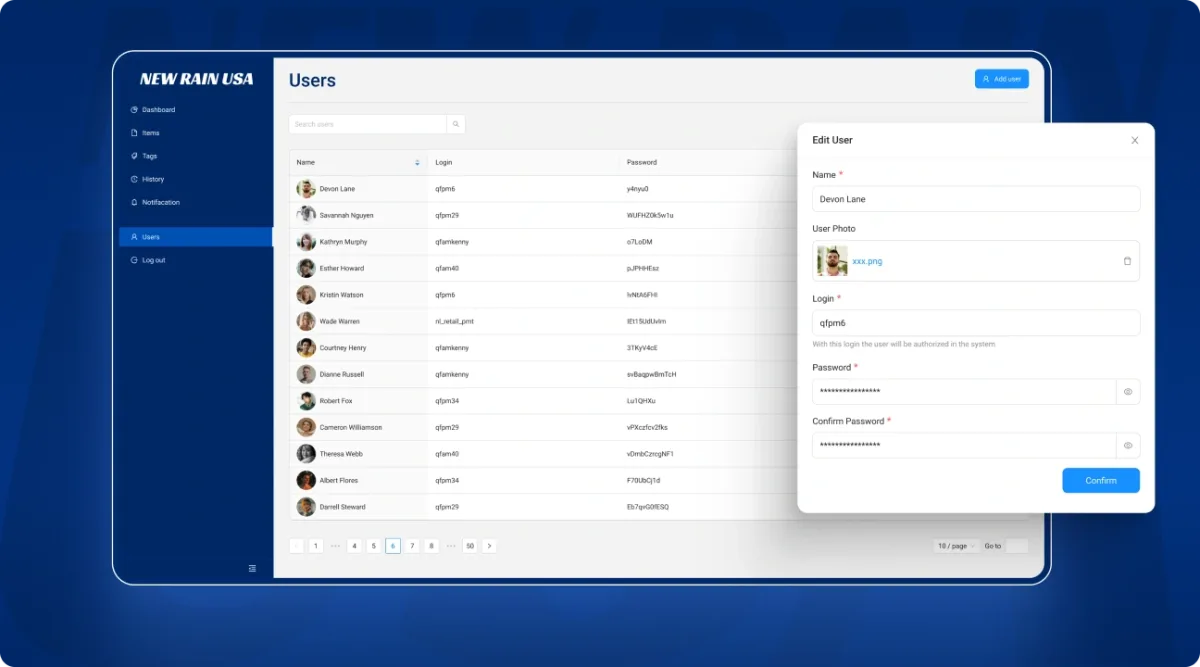Click the password cell F70UbCj1d

[644, 480]
